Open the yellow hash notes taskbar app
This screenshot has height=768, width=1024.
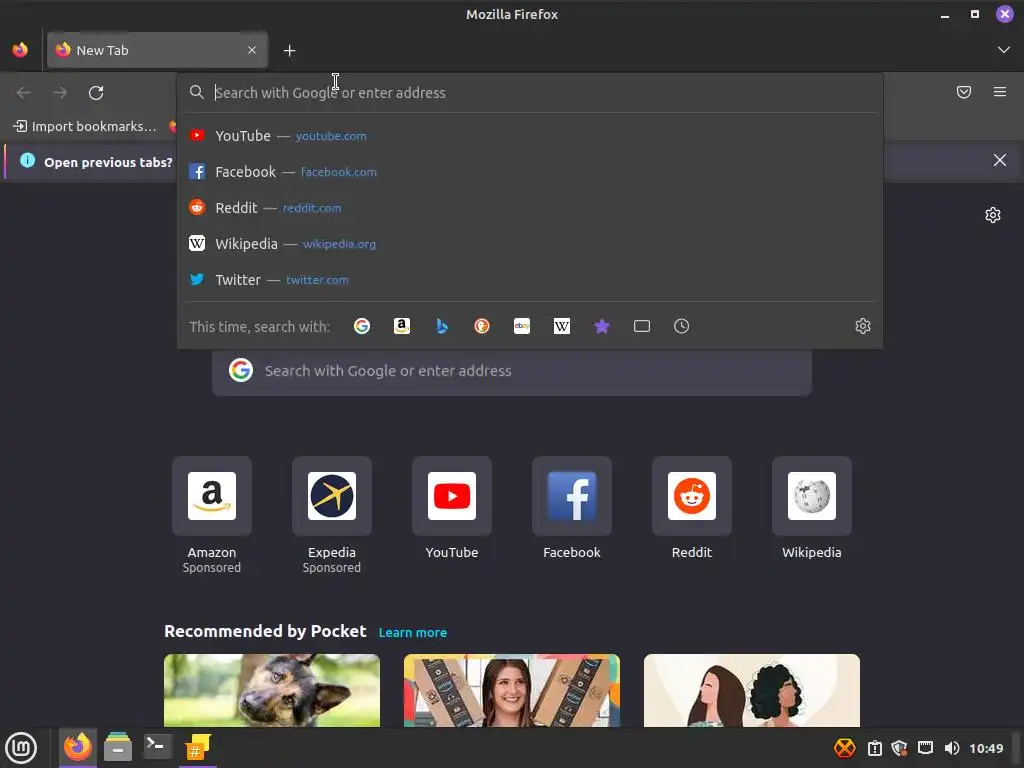197,747
